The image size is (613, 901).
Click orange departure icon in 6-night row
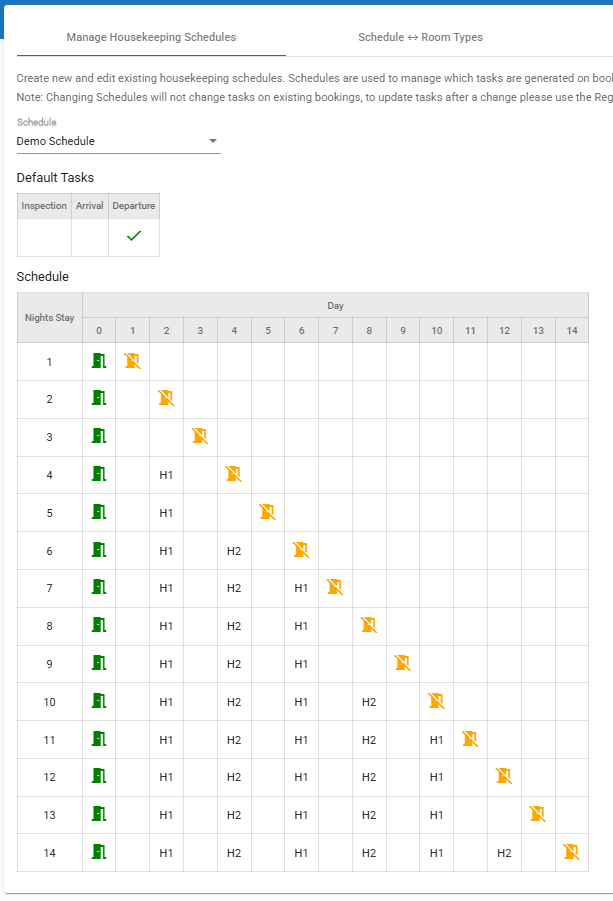[301, 550]
